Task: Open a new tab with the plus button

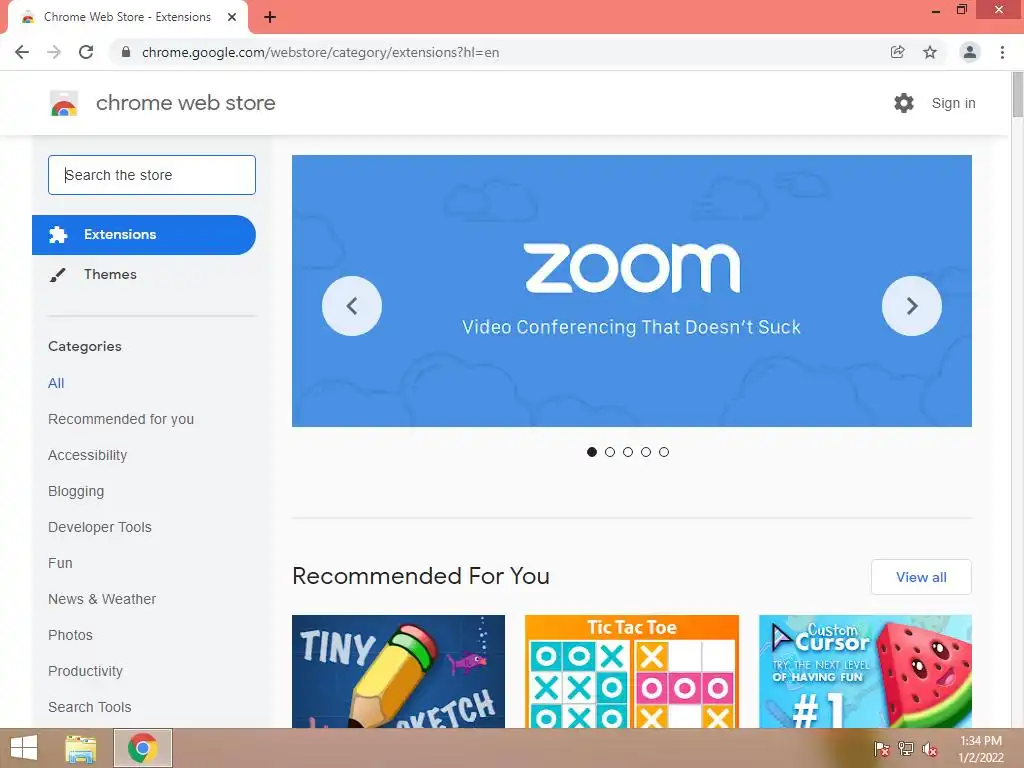Action: tap(270, 17)
